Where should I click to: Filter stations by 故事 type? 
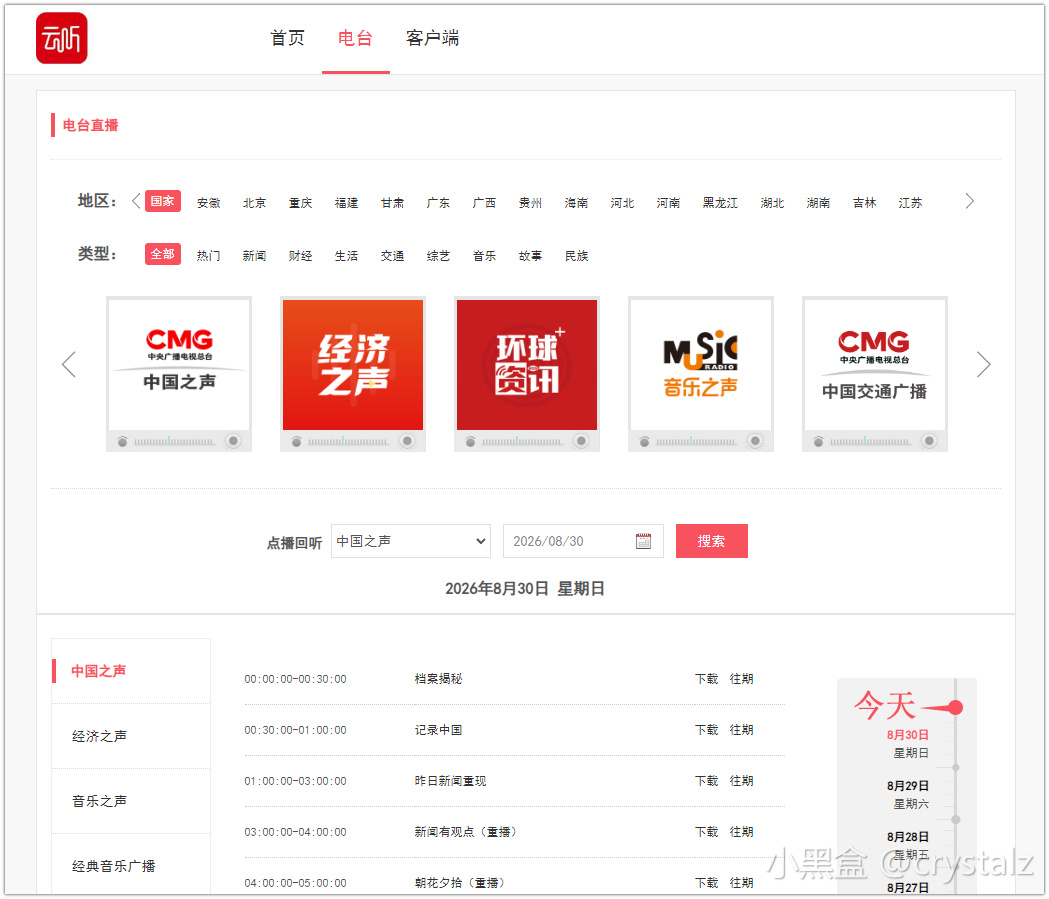pyautogui.click(x=531, y=256)
